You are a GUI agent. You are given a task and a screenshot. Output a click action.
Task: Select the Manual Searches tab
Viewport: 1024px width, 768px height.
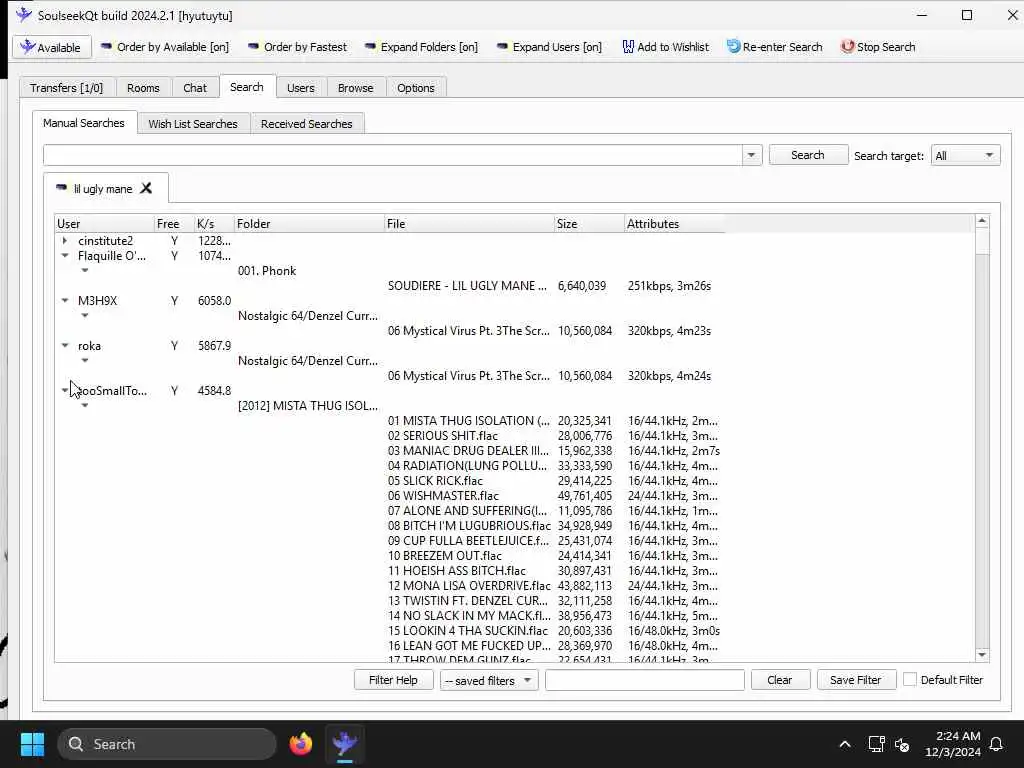84,123
